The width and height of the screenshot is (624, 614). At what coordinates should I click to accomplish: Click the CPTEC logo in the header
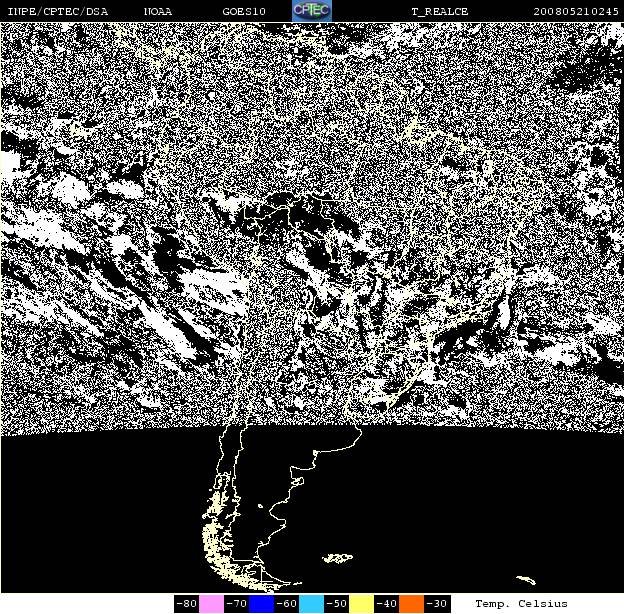pyautogui.click(x=312, y=11)
